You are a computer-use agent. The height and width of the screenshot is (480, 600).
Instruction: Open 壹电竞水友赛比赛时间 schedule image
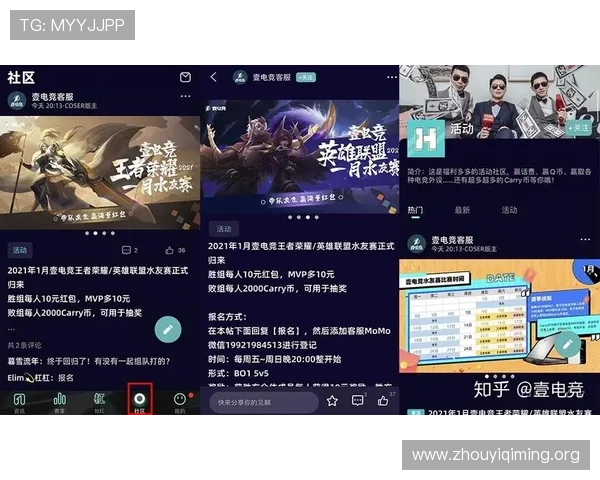pyautogui.click(x=499, y=315)
